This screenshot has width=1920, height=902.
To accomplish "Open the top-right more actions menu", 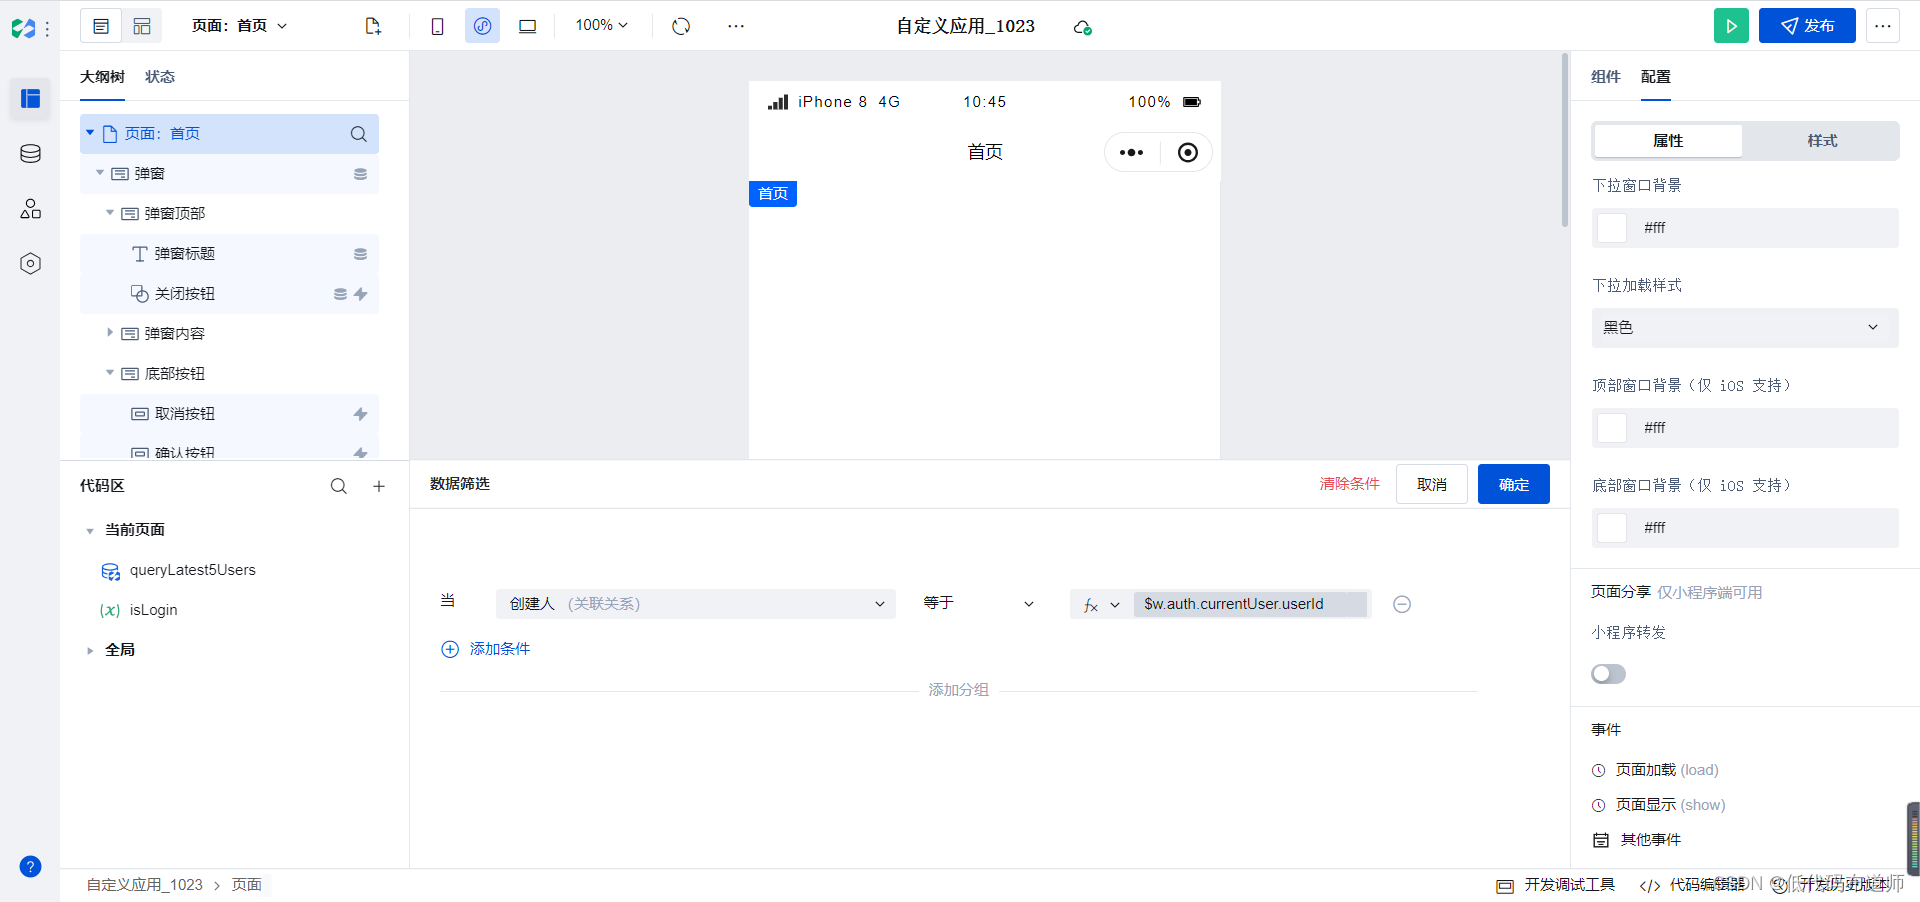I will (1883, 26).
